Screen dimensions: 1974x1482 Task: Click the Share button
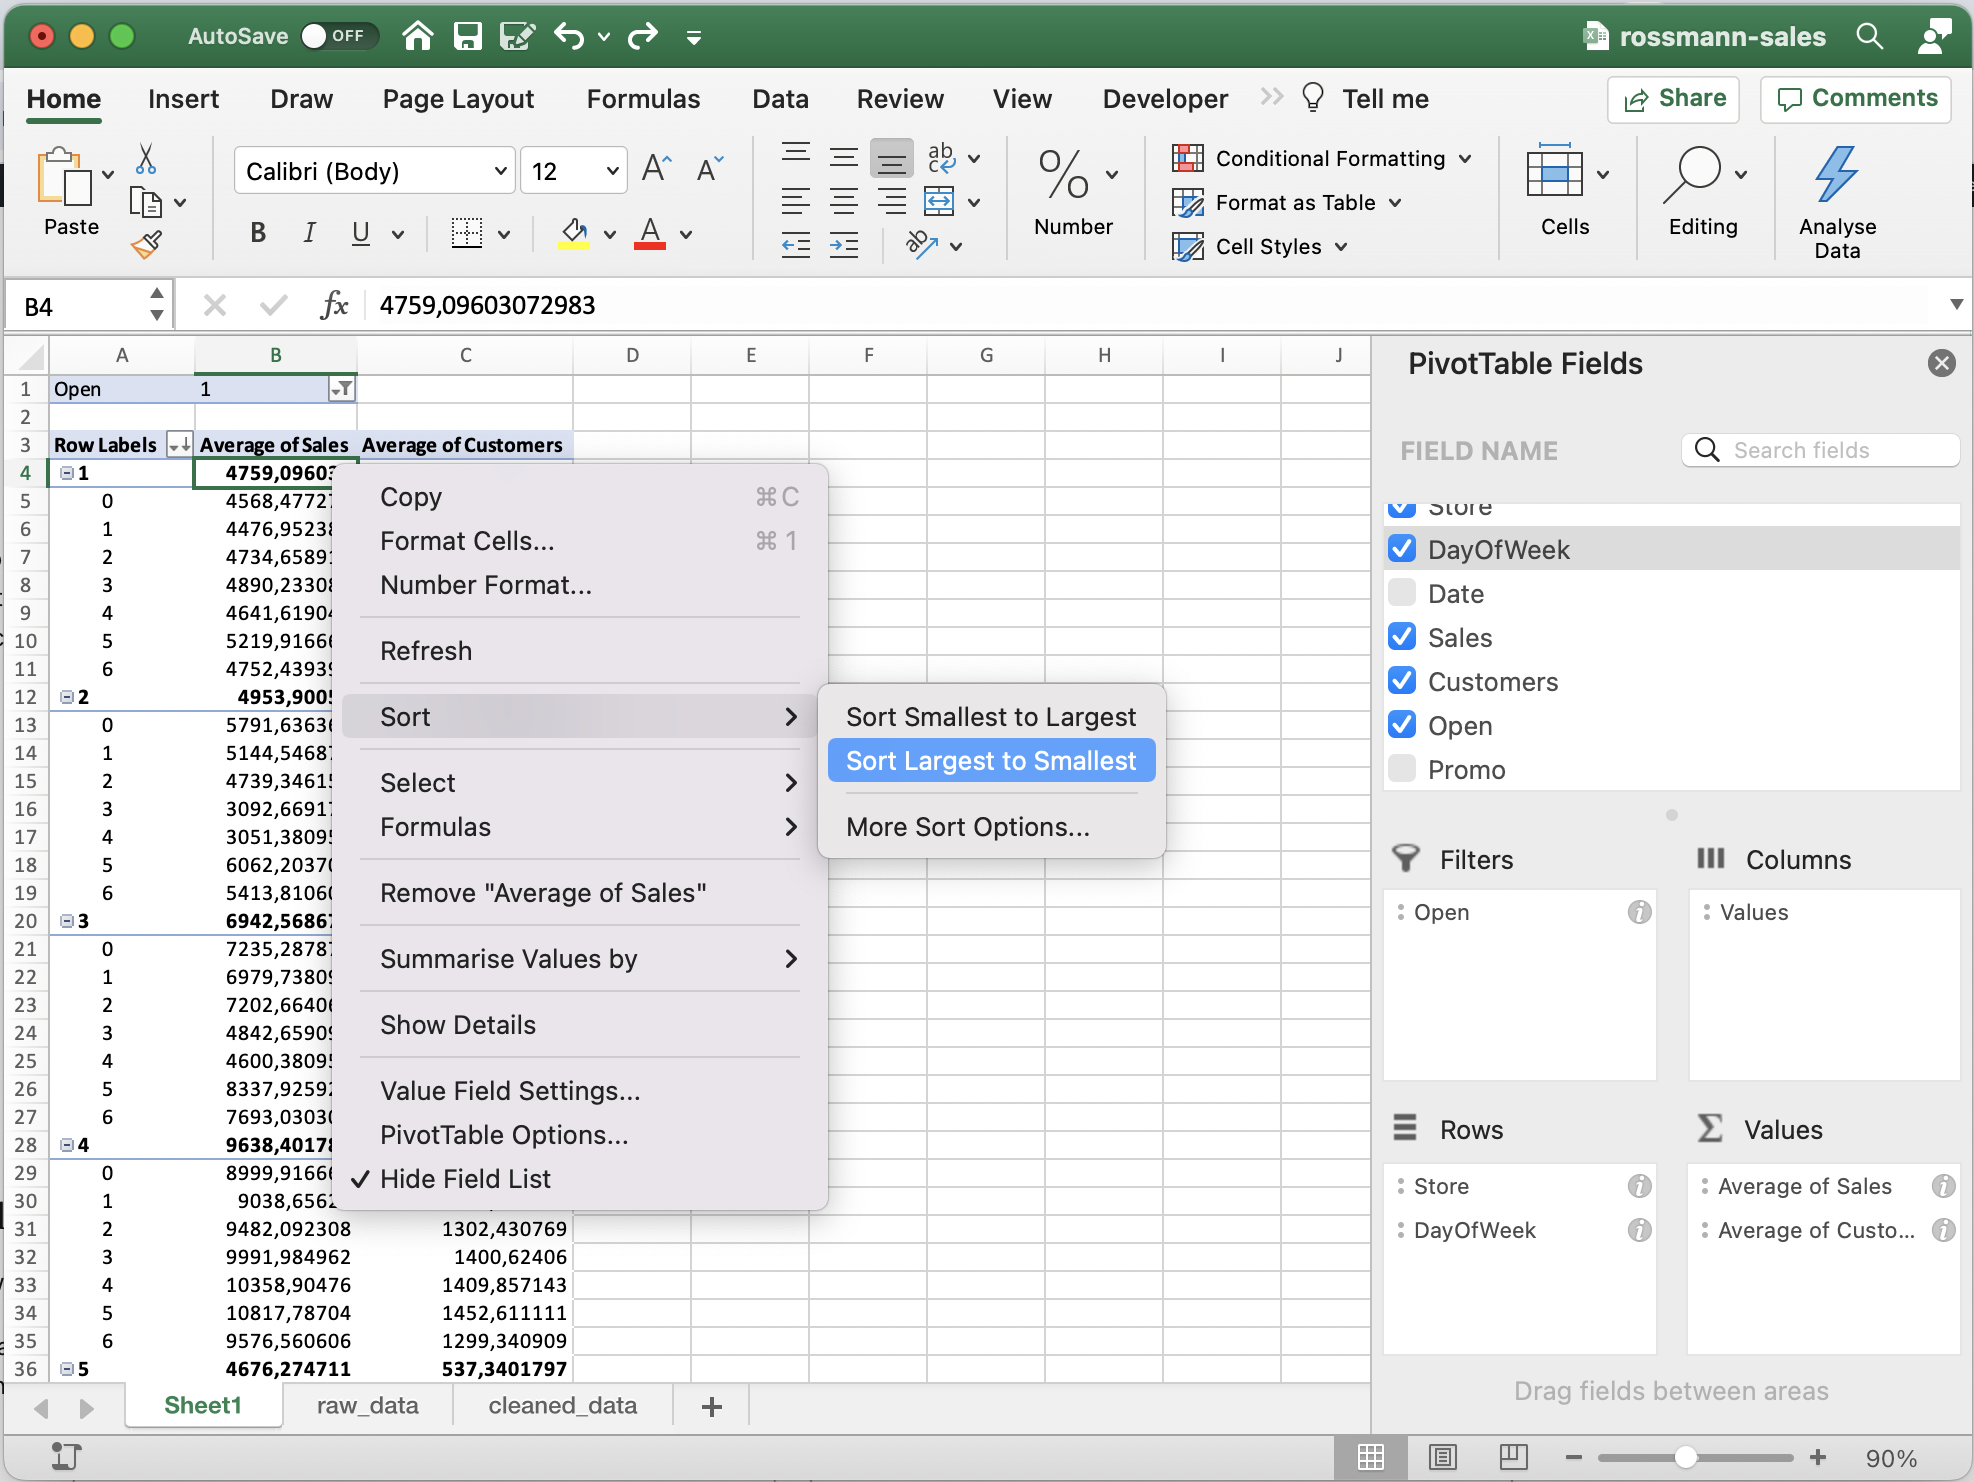1673,99
